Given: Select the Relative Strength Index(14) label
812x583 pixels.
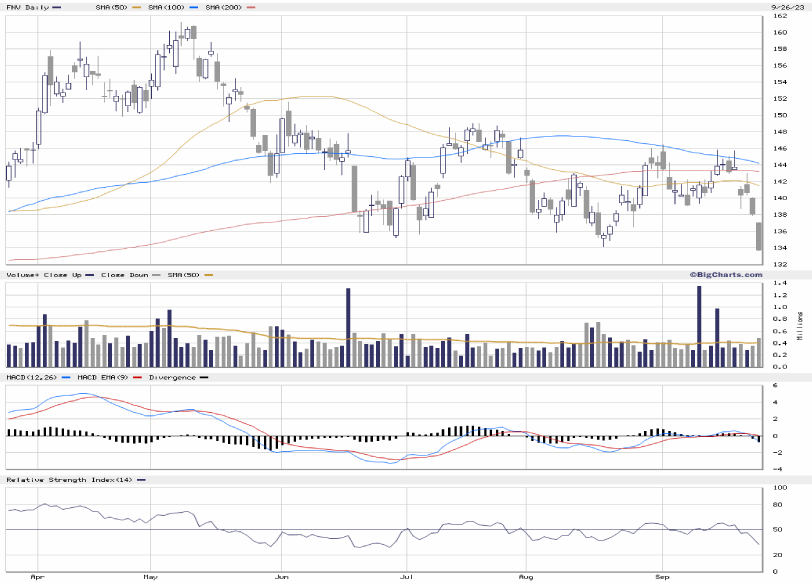Looking at the screenshot, I should pos(68,480).
